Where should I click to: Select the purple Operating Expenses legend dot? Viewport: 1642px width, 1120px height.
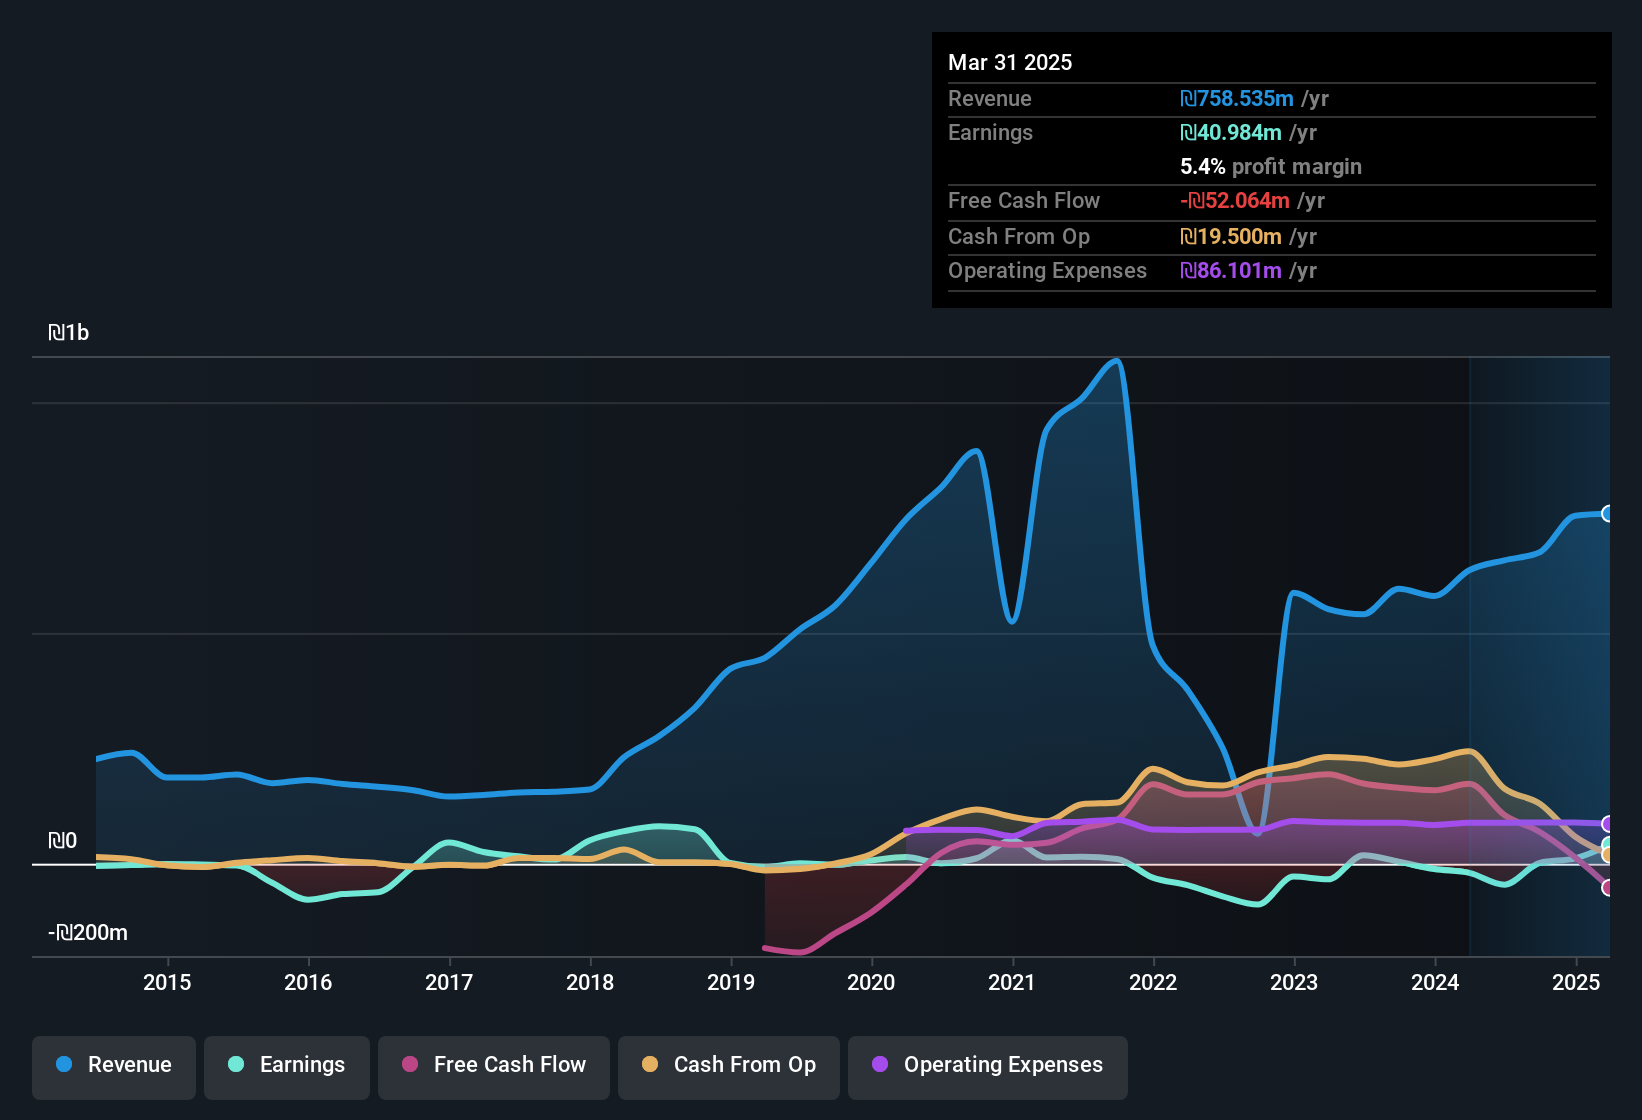[879, 1065]
